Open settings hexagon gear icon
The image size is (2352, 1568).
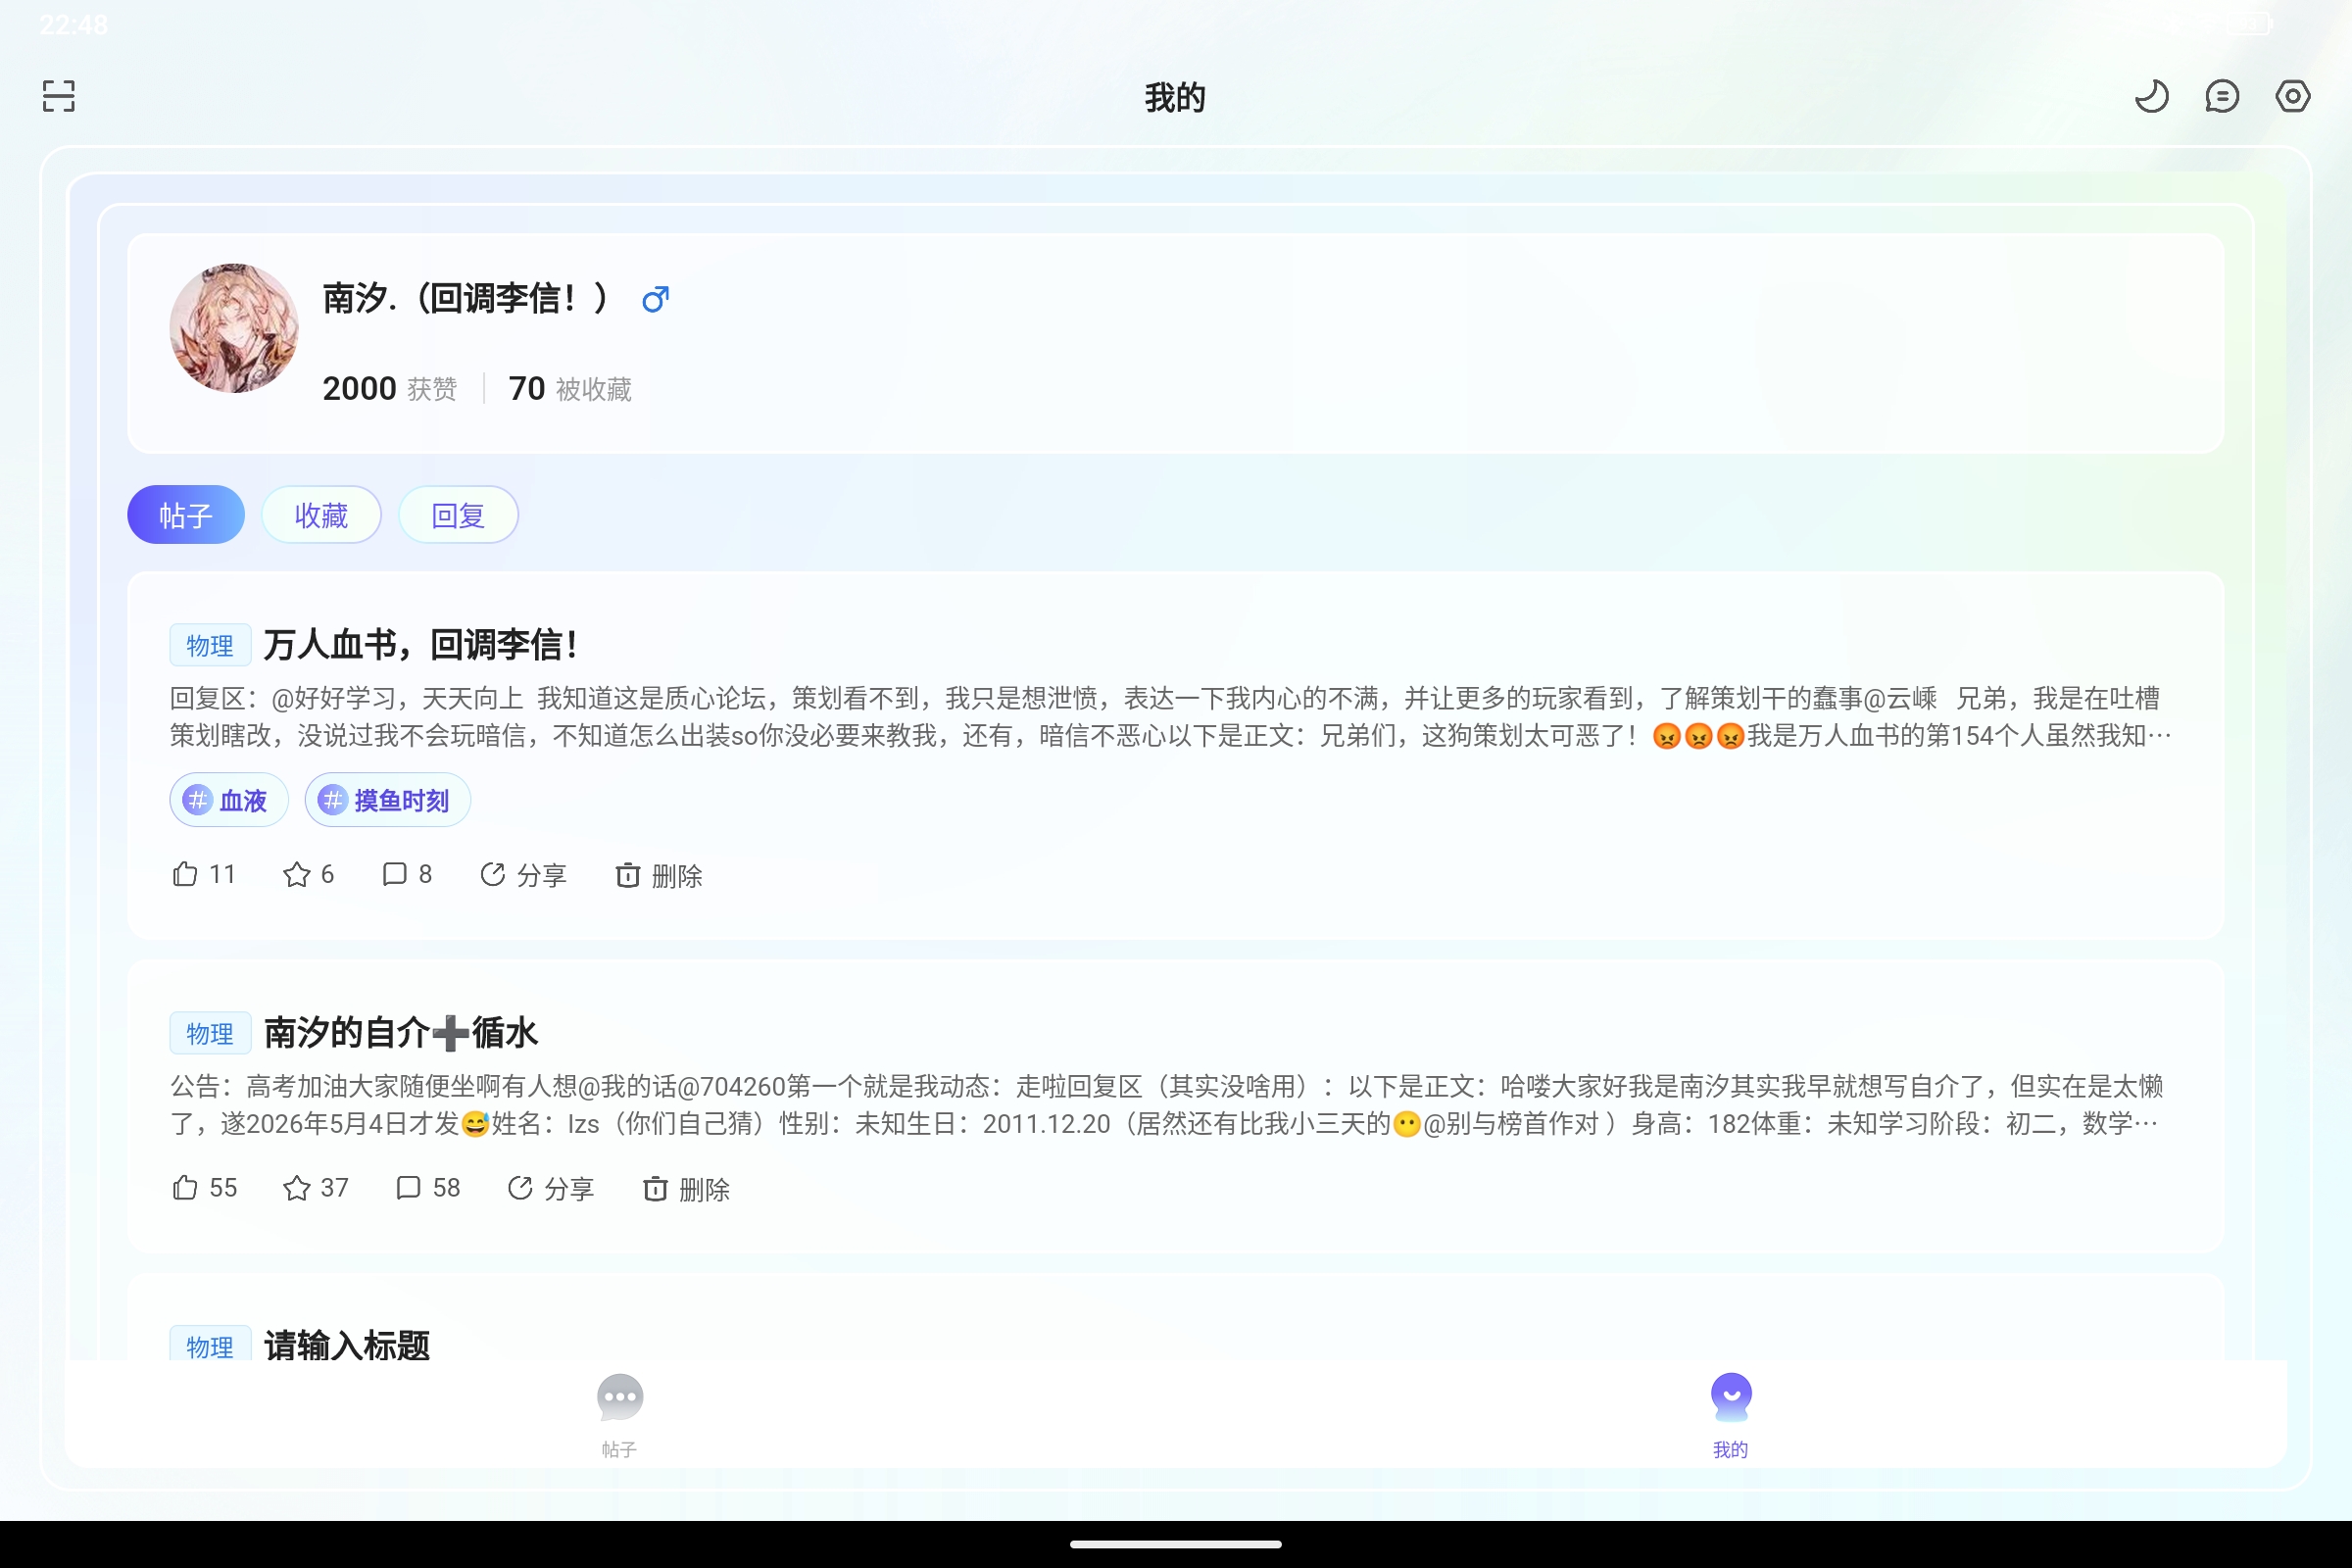click(2293, 96)
